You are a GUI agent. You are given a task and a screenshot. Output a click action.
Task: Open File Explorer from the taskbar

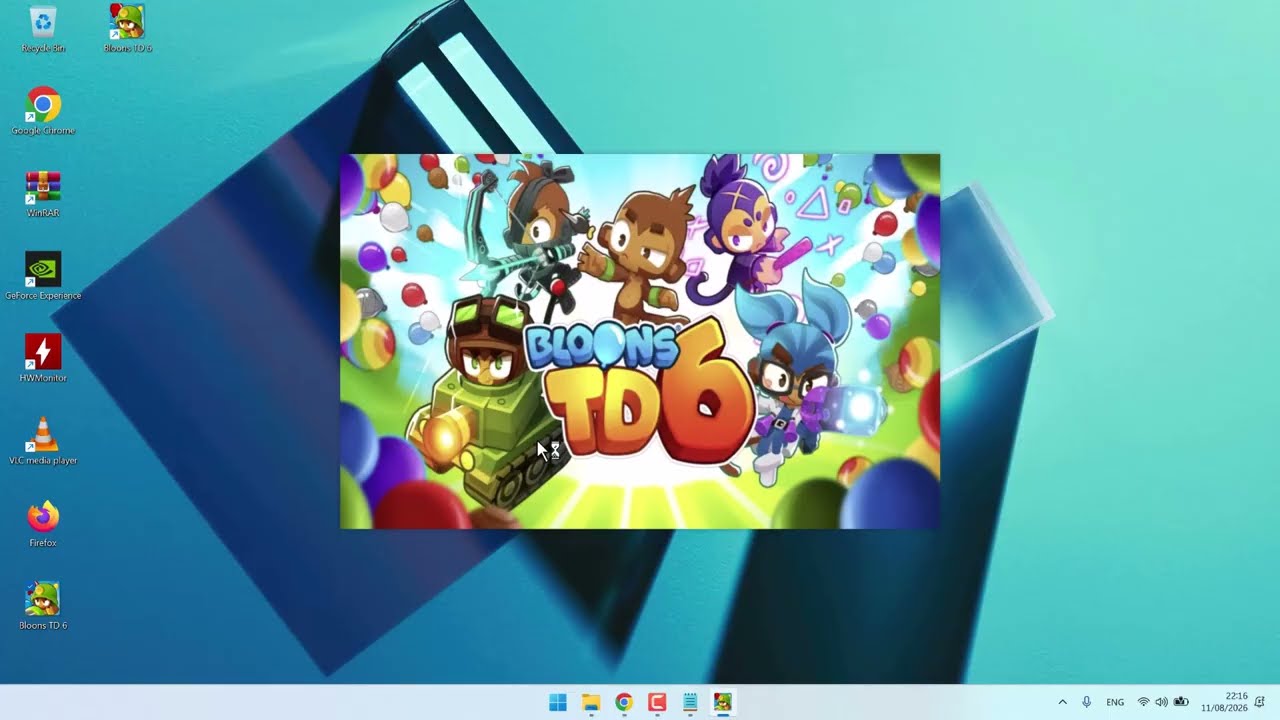pyautogui.click(x=591, y=702)
